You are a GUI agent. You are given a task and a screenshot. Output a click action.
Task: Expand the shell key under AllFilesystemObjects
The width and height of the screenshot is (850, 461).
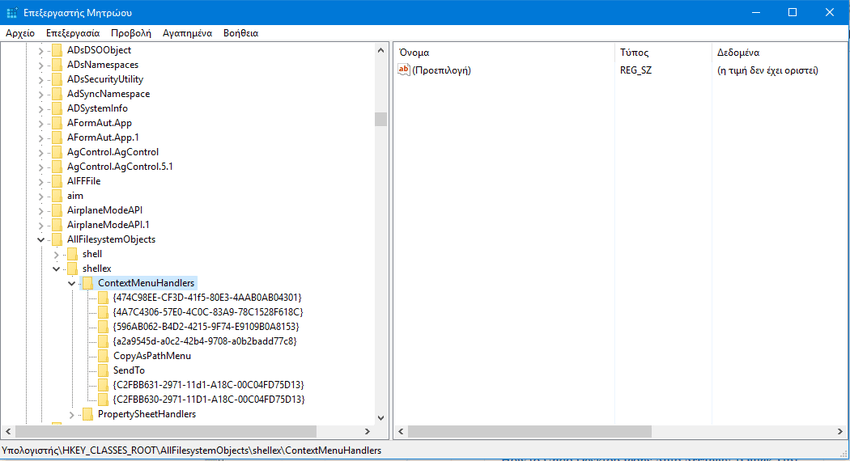coord(56,255)
